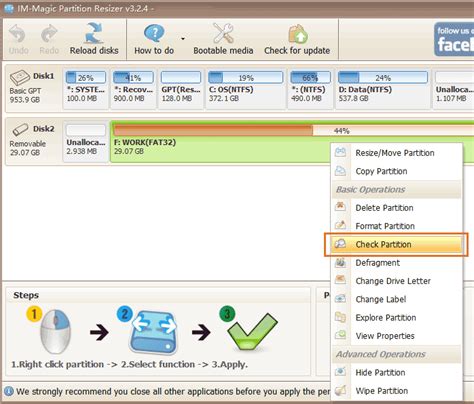
Task: Choose Defragment from context menu
Action: click(397, 263)
